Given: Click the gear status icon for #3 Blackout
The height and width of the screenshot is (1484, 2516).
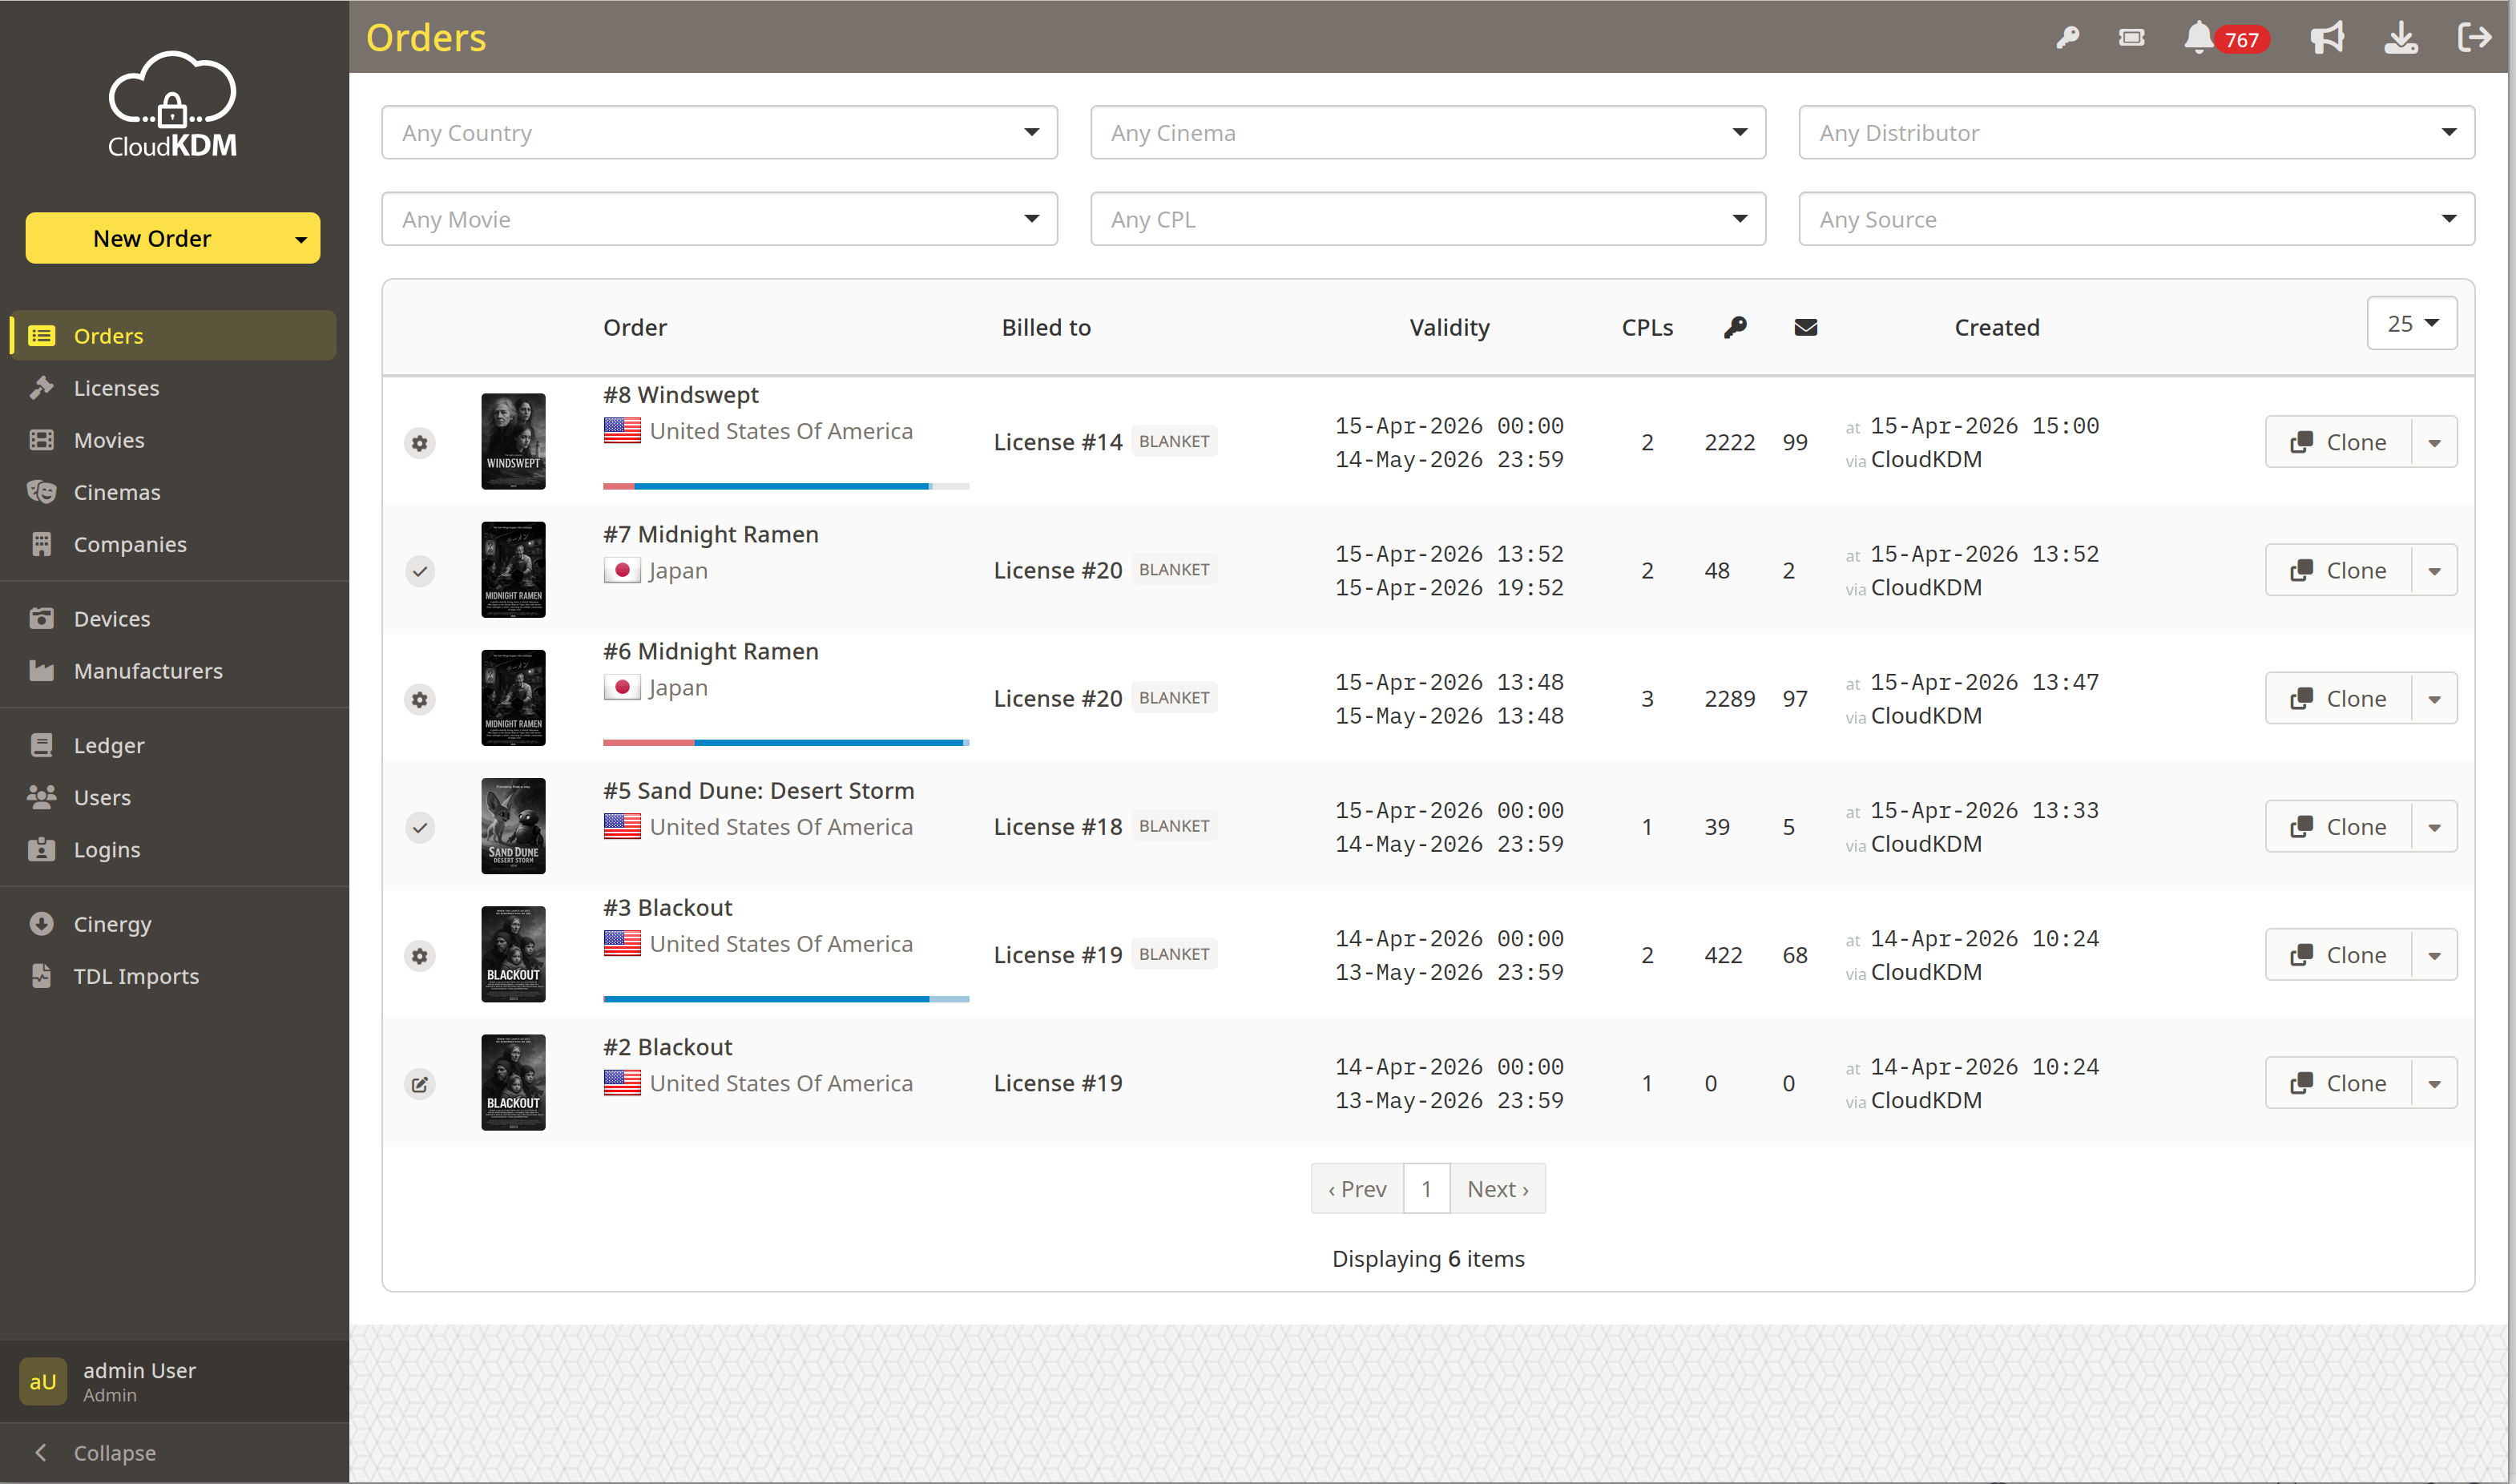Looking at the screenshot, I should click(420, 955).
